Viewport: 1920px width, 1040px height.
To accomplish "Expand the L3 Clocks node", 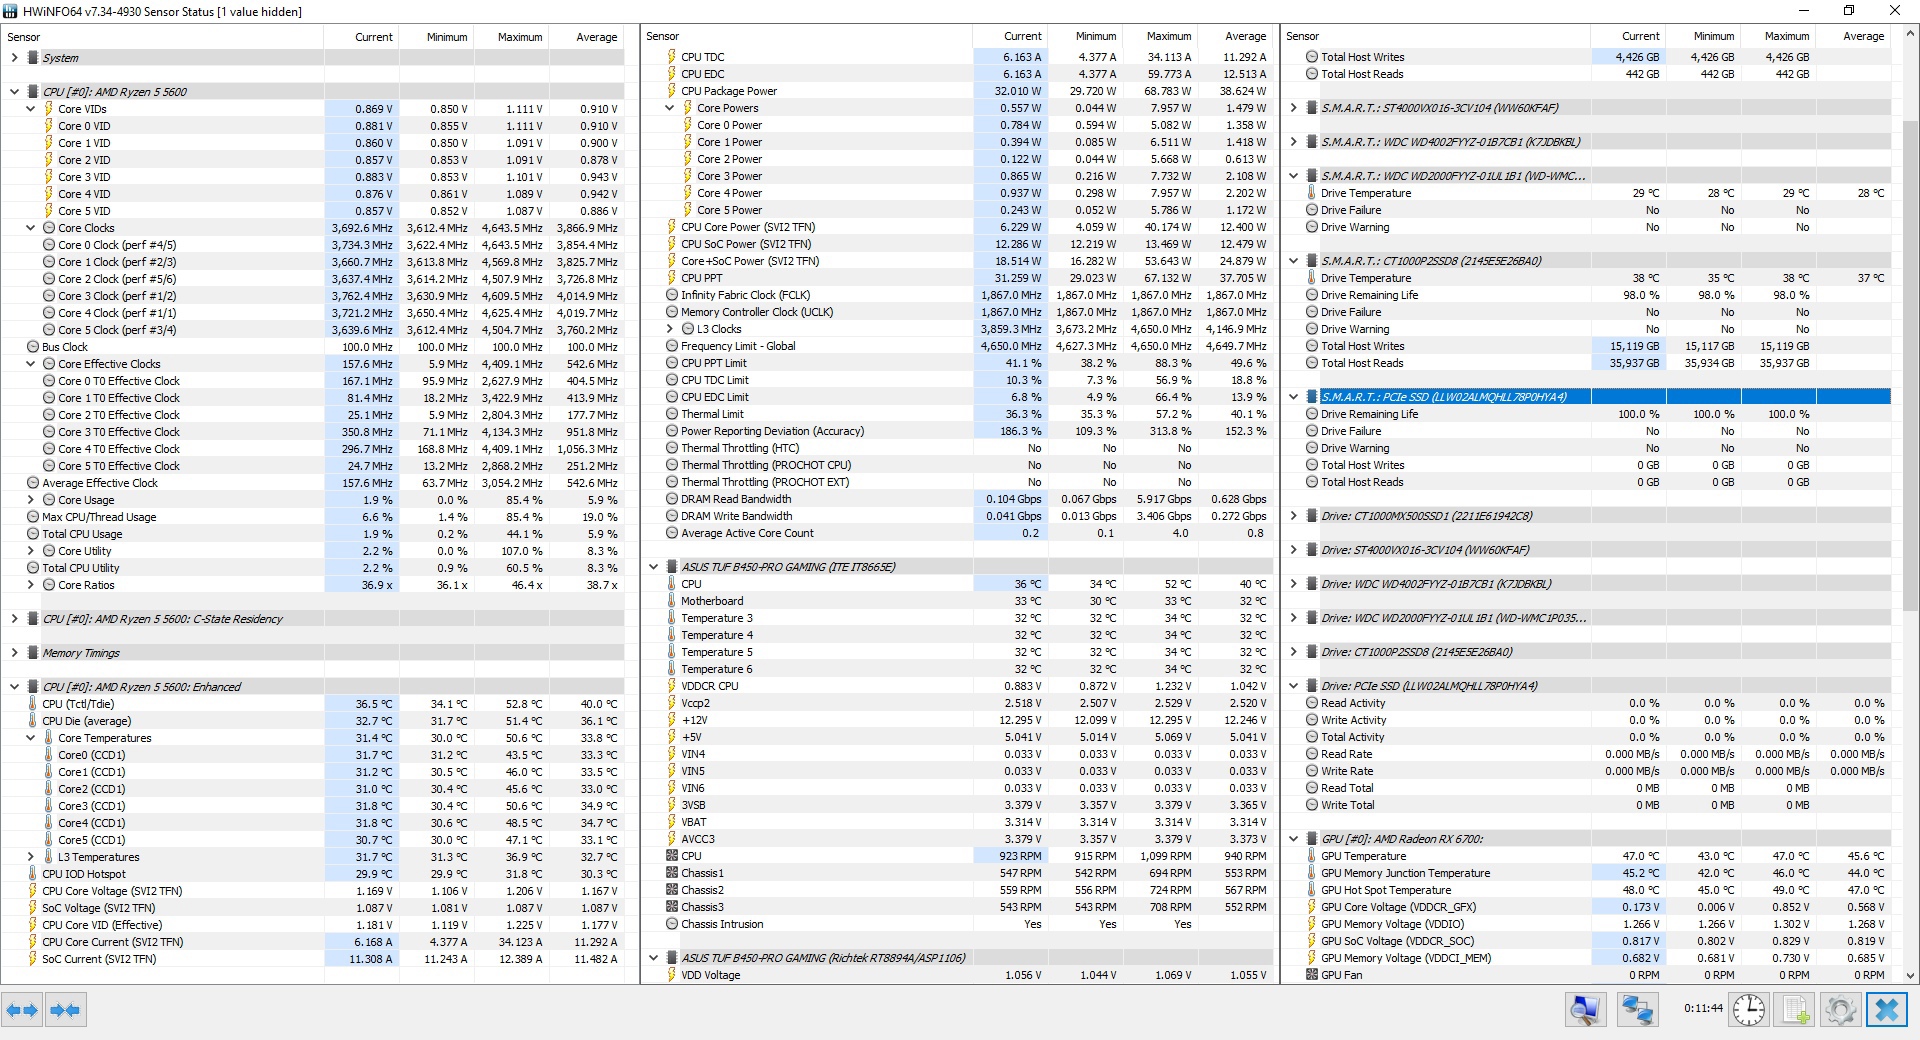I will click(x=669, y=329).
